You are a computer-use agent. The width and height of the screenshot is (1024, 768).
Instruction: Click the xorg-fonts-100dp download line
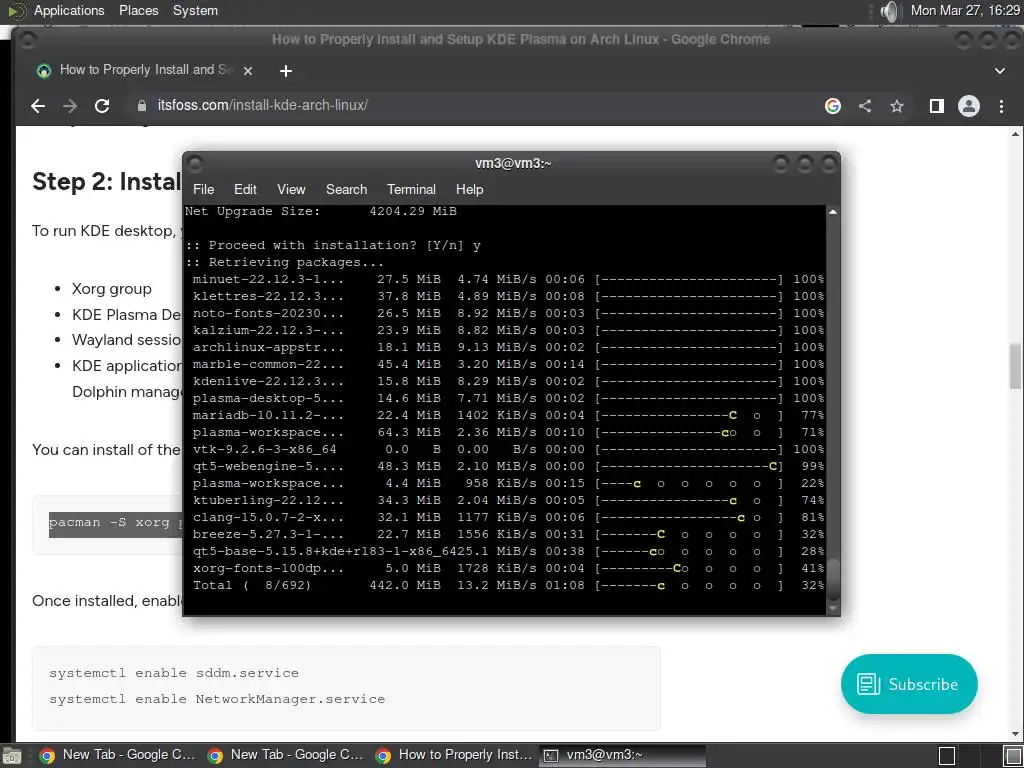point(508,568)
